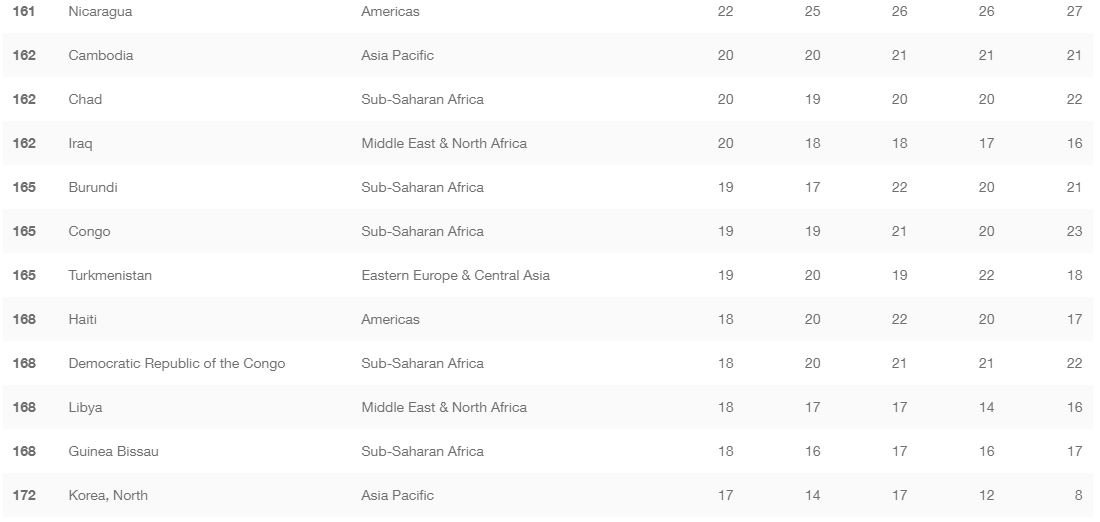1100x522 pixels.
Task: Select Korea, North country name
Action: pos(108,496)
